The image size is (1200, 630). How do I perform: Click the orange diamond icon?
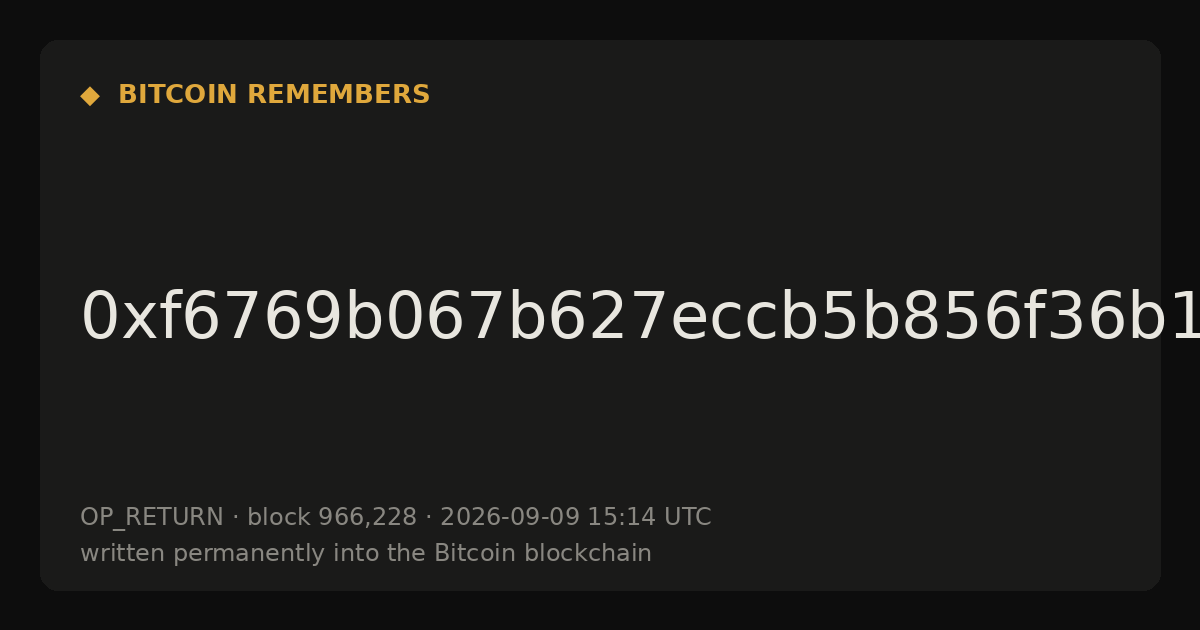click(x=90, y=96)
